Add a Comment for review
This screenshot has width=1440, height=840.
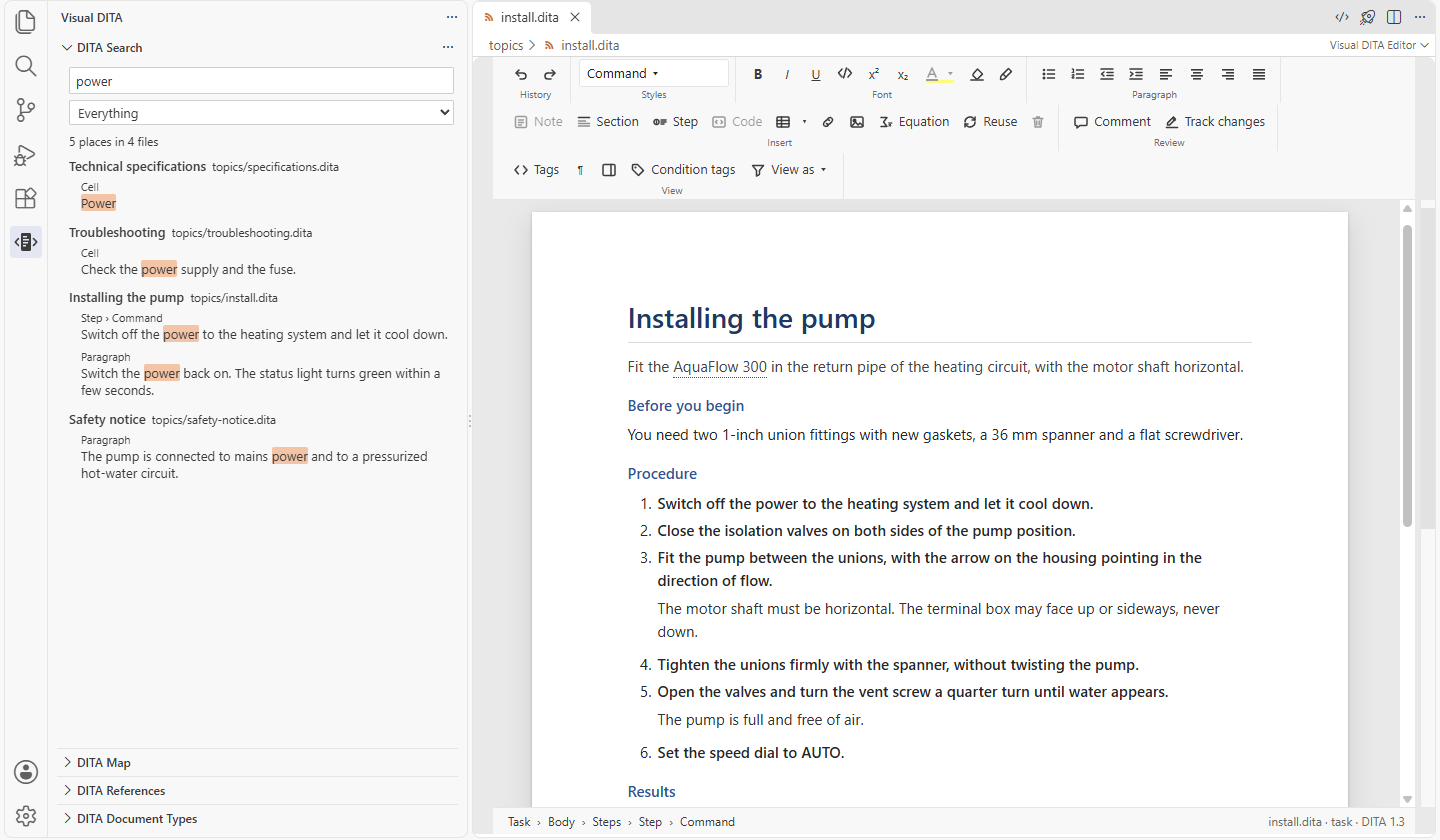tap(1112, 122)
